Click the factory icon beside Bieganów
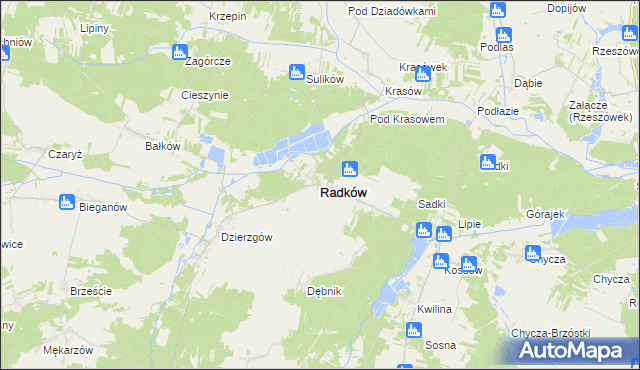The width and height of the screenshot is (640, 370). click(x=67, y=202)
